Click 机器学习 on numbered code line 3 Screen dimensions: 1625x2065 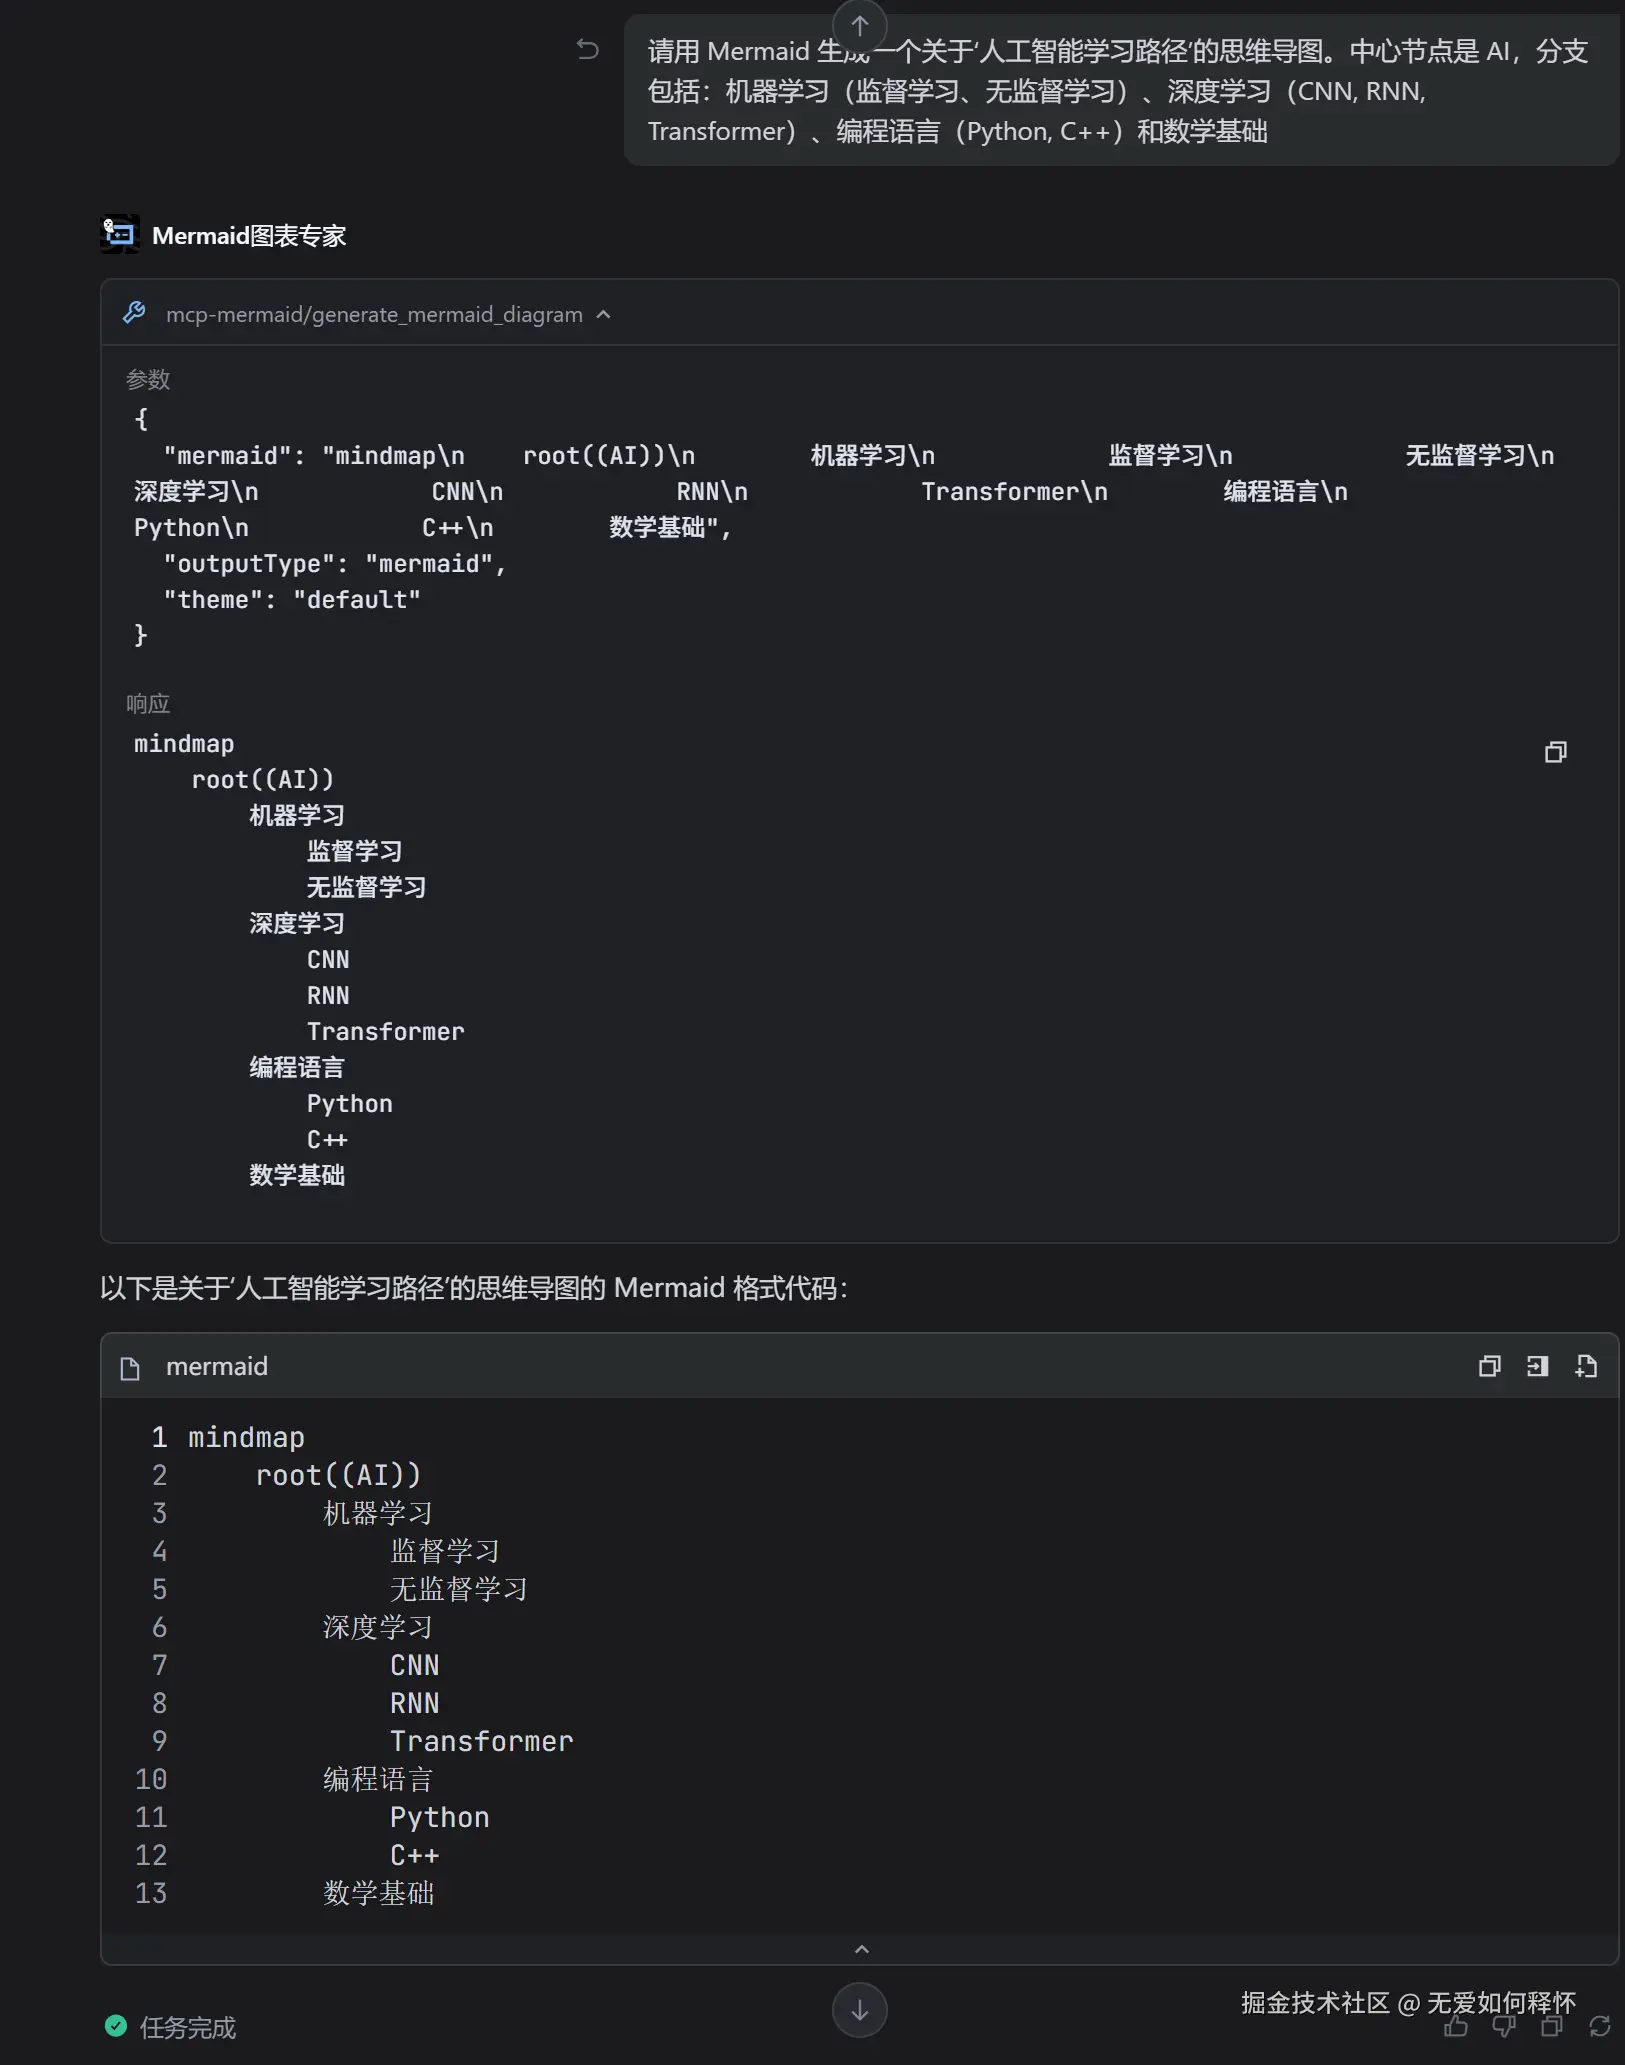point(378,1514)
